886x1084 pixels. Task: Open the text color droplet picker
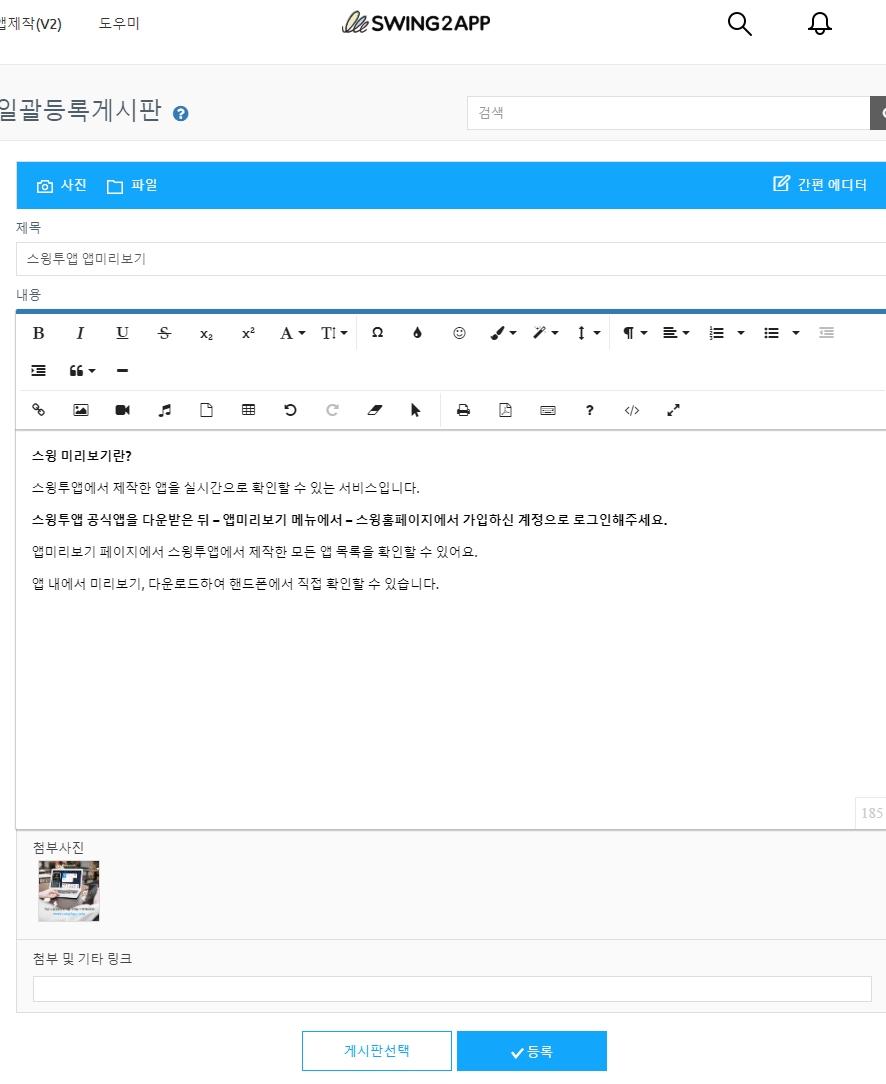coord(417,333)
